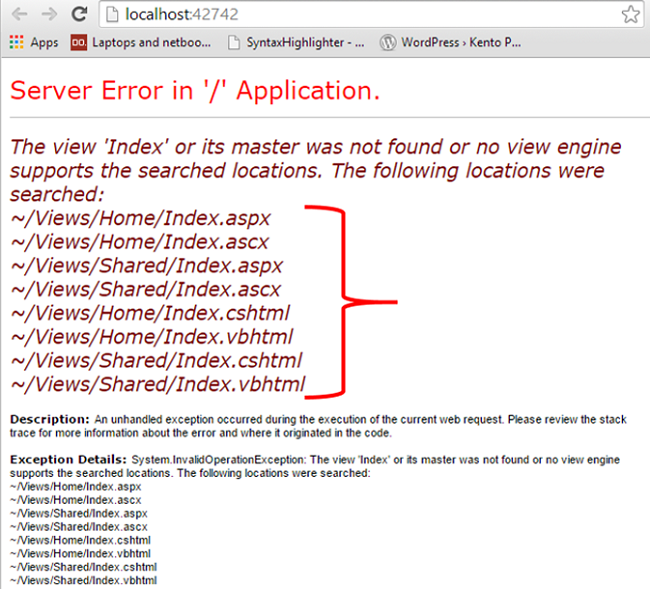Click the page icon in address bar
Image resolution: width=650 pixels, height=589 pixels.
pos(112,15)
